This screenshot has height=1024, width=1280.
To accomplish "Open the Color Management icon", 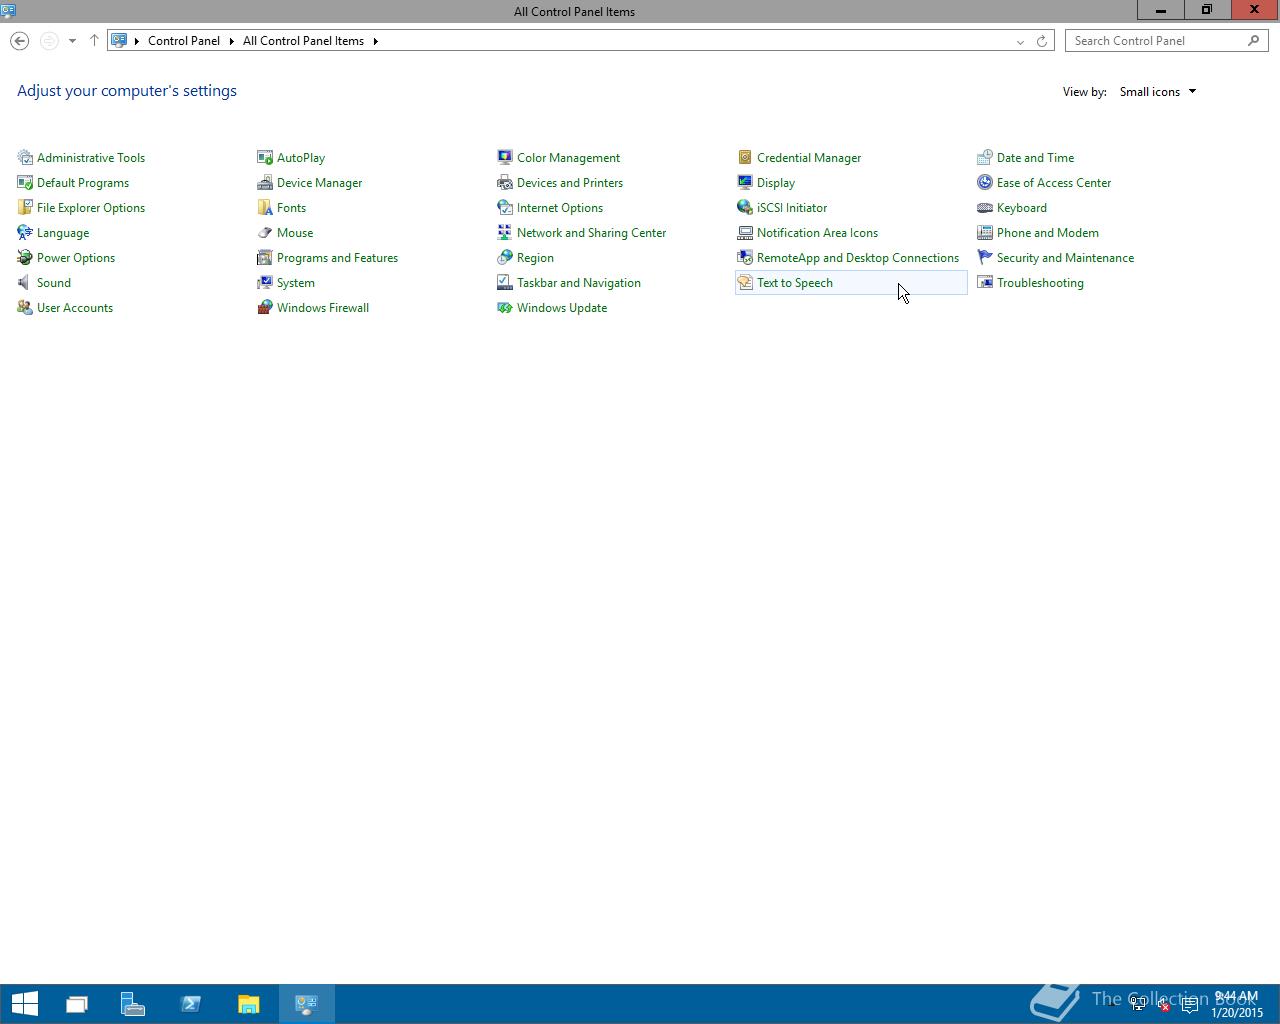I will [x=505, y=157].
